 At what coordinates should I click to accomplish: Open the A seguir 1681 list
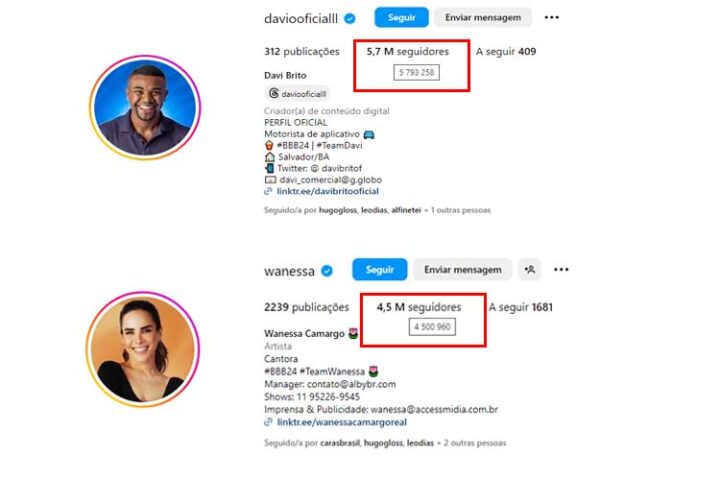tap(520, 307)
